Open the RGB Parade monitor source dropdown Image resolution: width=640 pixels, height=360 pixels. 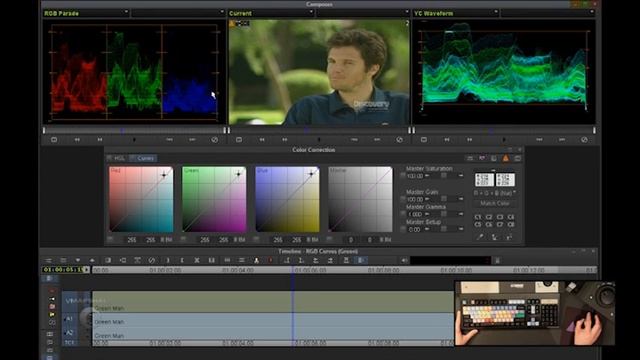(86, 13)
